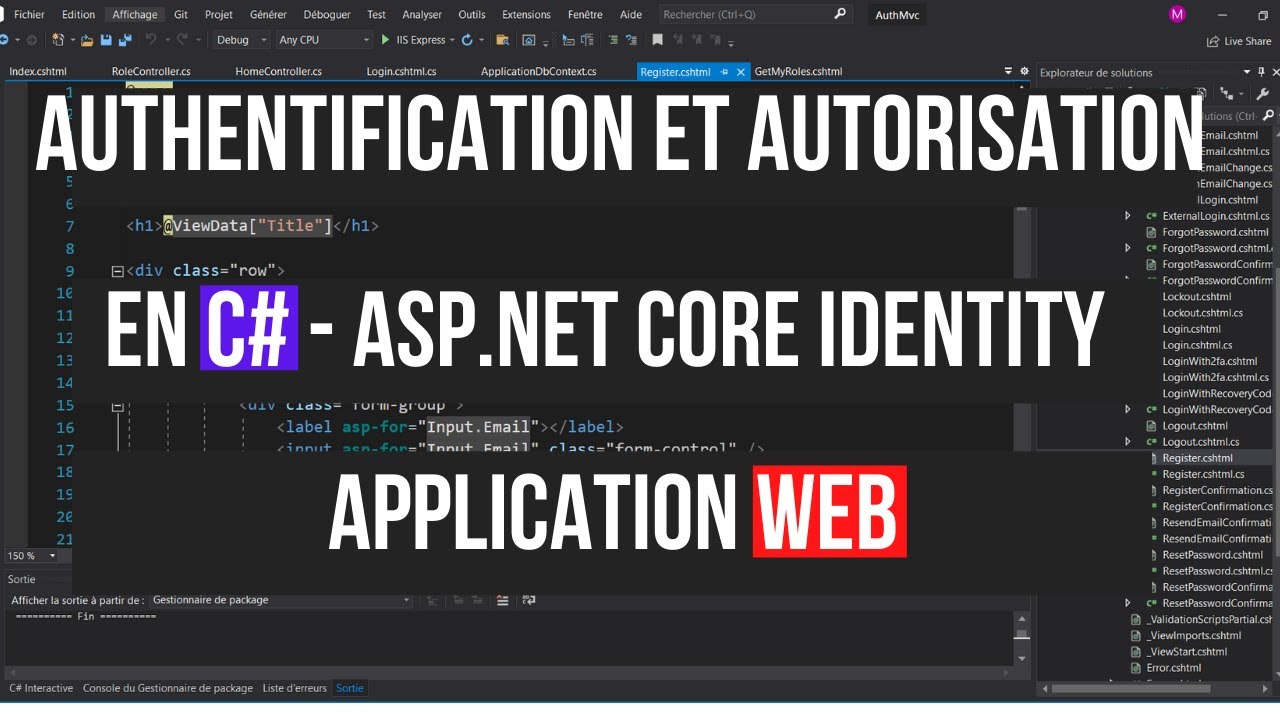
Task: Click the Live Share icon
Action: click(1213, 41)
